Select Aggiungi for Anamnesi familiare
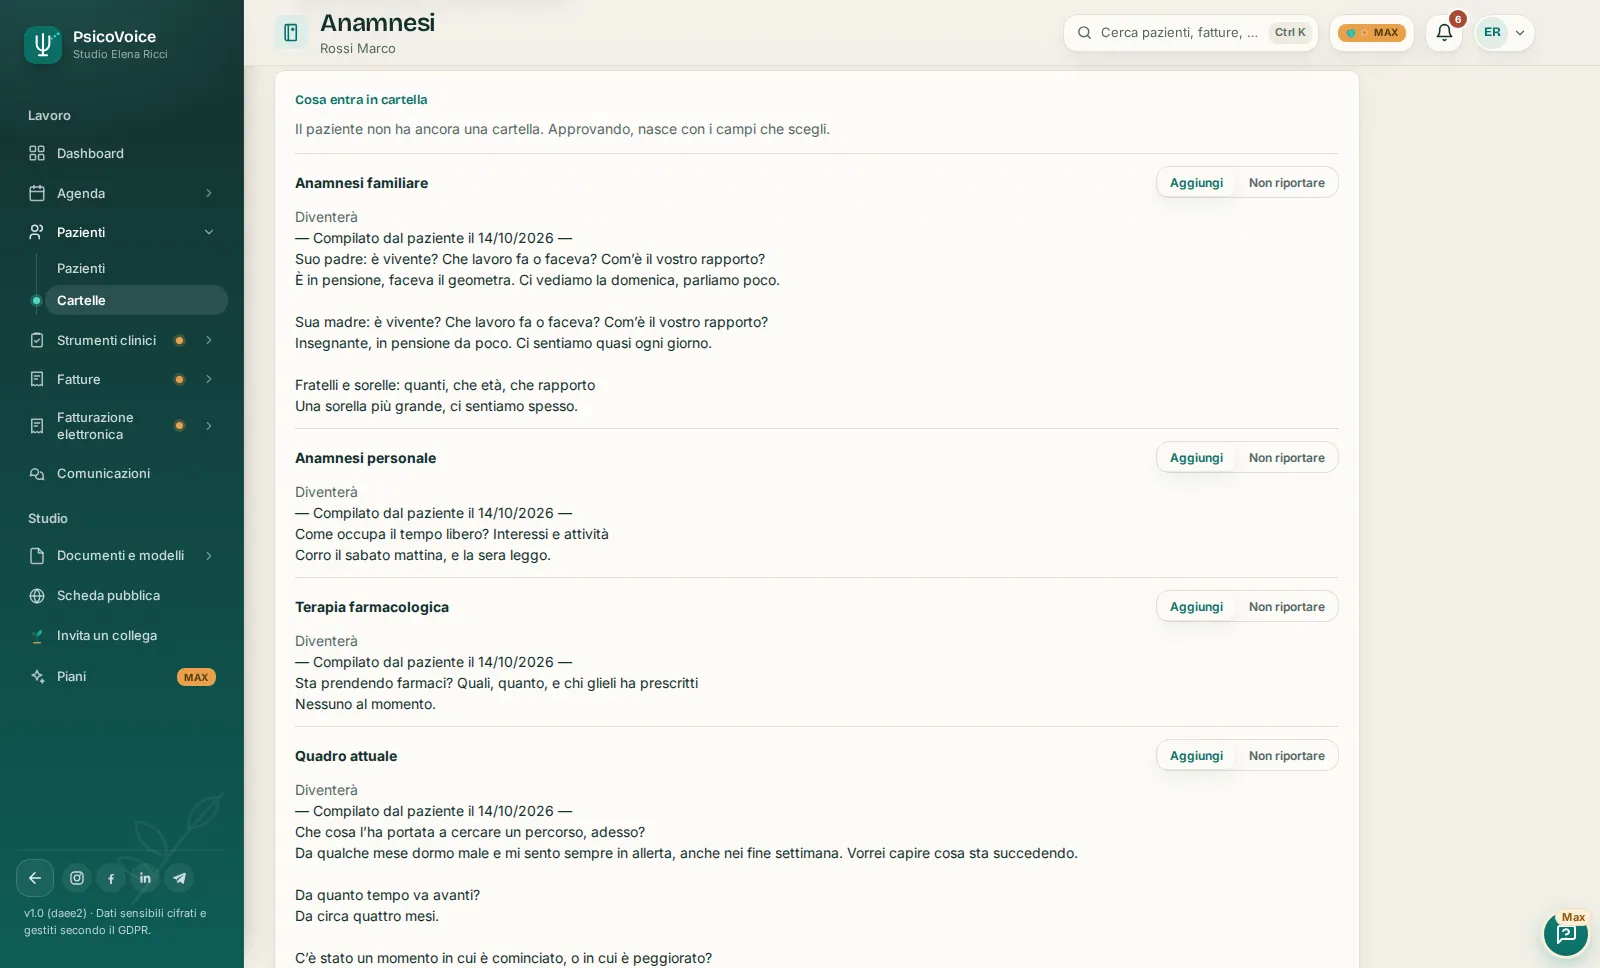This screenshot has width=1600, height=968. point(1196,183)
